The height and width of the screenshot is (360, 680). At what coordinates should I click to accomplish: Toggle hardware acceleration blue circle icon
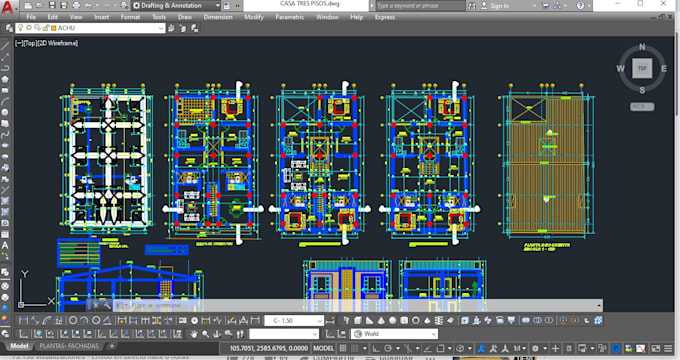click(616, 348)
